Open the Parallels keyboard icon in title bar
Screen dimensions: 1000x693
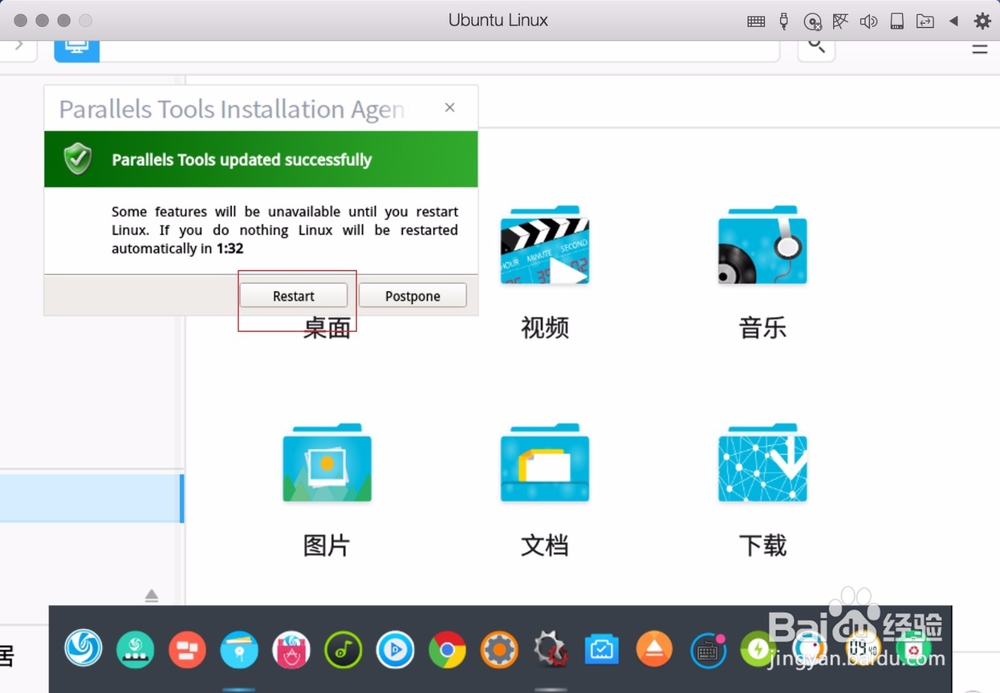756,21
